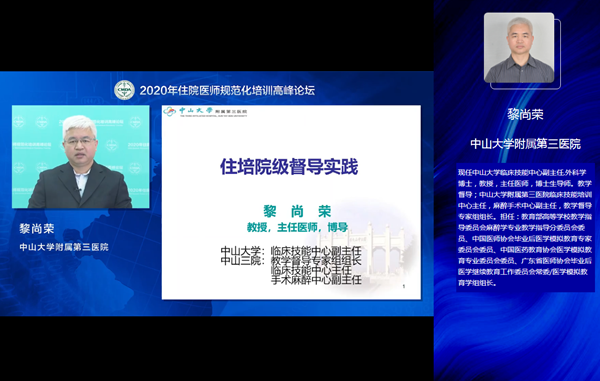Click the speaker biography text box

point(525,228)
